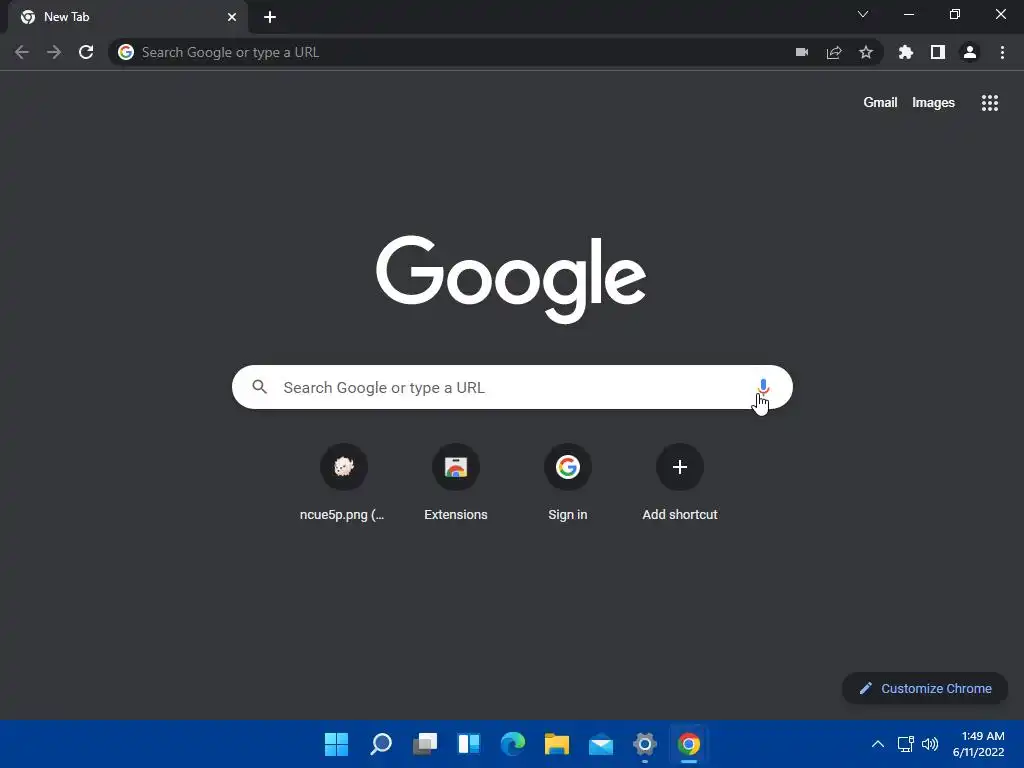This screenshot has width=1024, height=768.
Task: Open the Images link
Action: coord(933,103)
